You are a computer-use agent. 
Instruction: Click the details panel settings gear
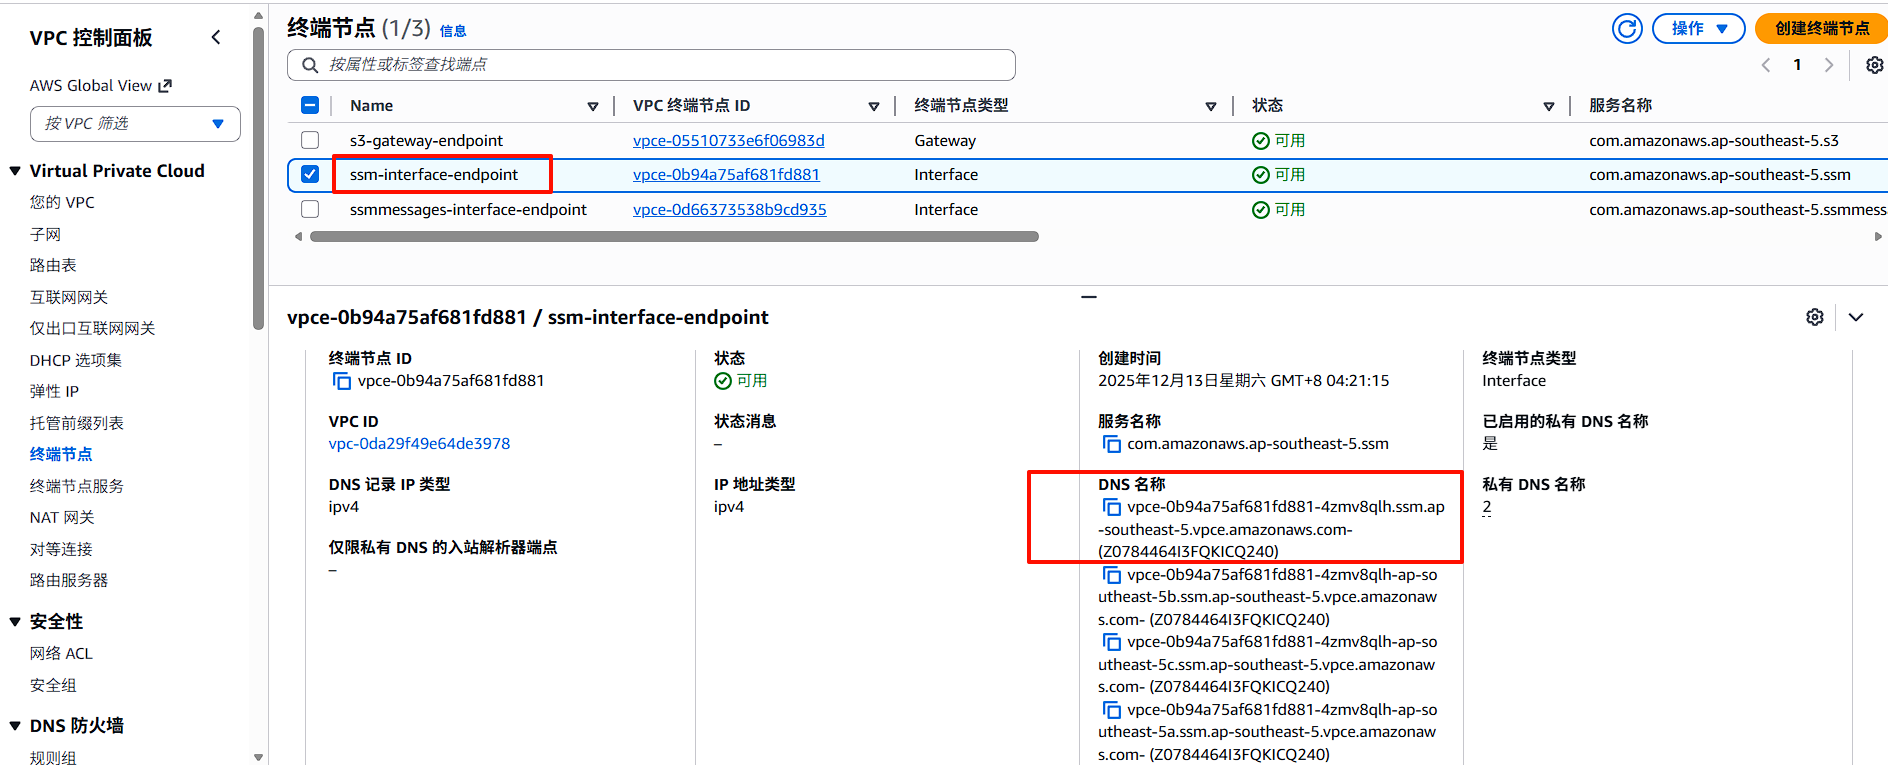click(x=1814, y=317)
